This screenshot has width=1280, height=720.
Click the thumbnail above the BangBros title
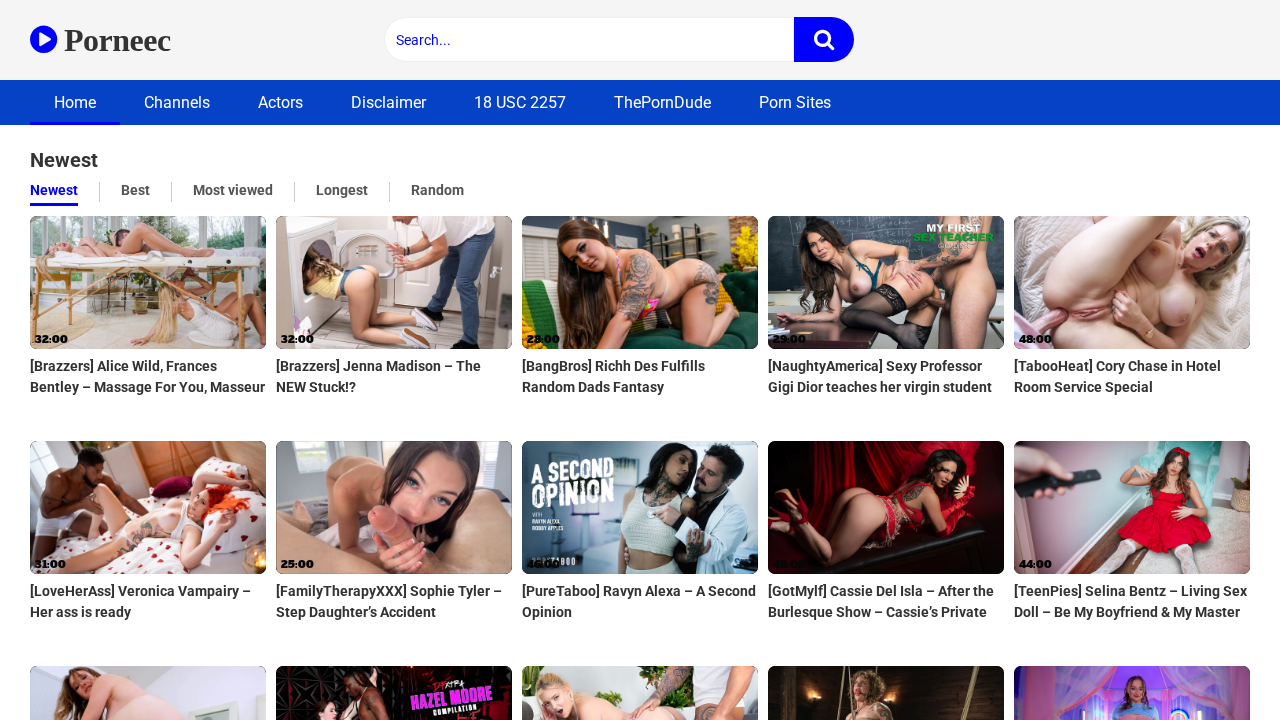[640, 282]
